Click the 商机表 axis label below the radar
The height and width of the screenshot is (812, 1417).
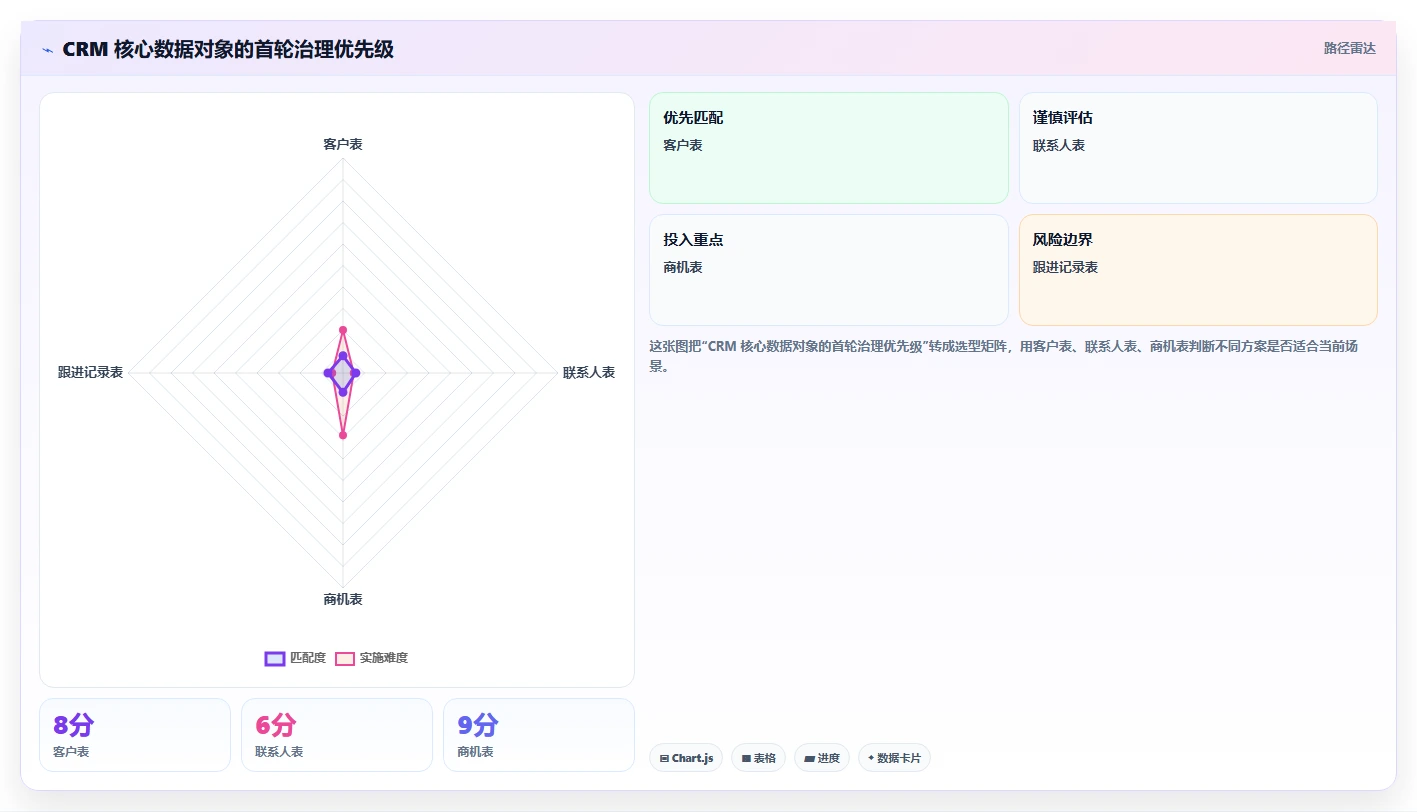pos(343,600)
